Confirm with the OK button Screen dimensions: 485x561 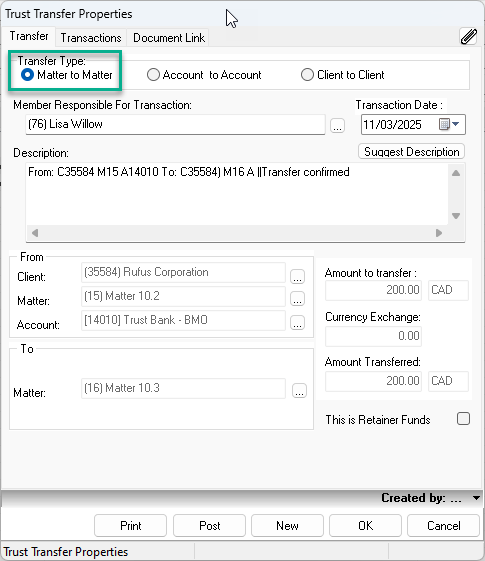366,526
